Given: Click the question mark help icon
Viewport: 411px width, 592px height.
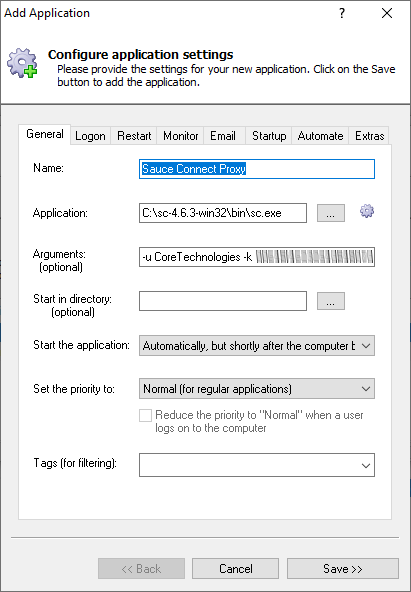Looking at the screenshot, I should tap(342, 14).
